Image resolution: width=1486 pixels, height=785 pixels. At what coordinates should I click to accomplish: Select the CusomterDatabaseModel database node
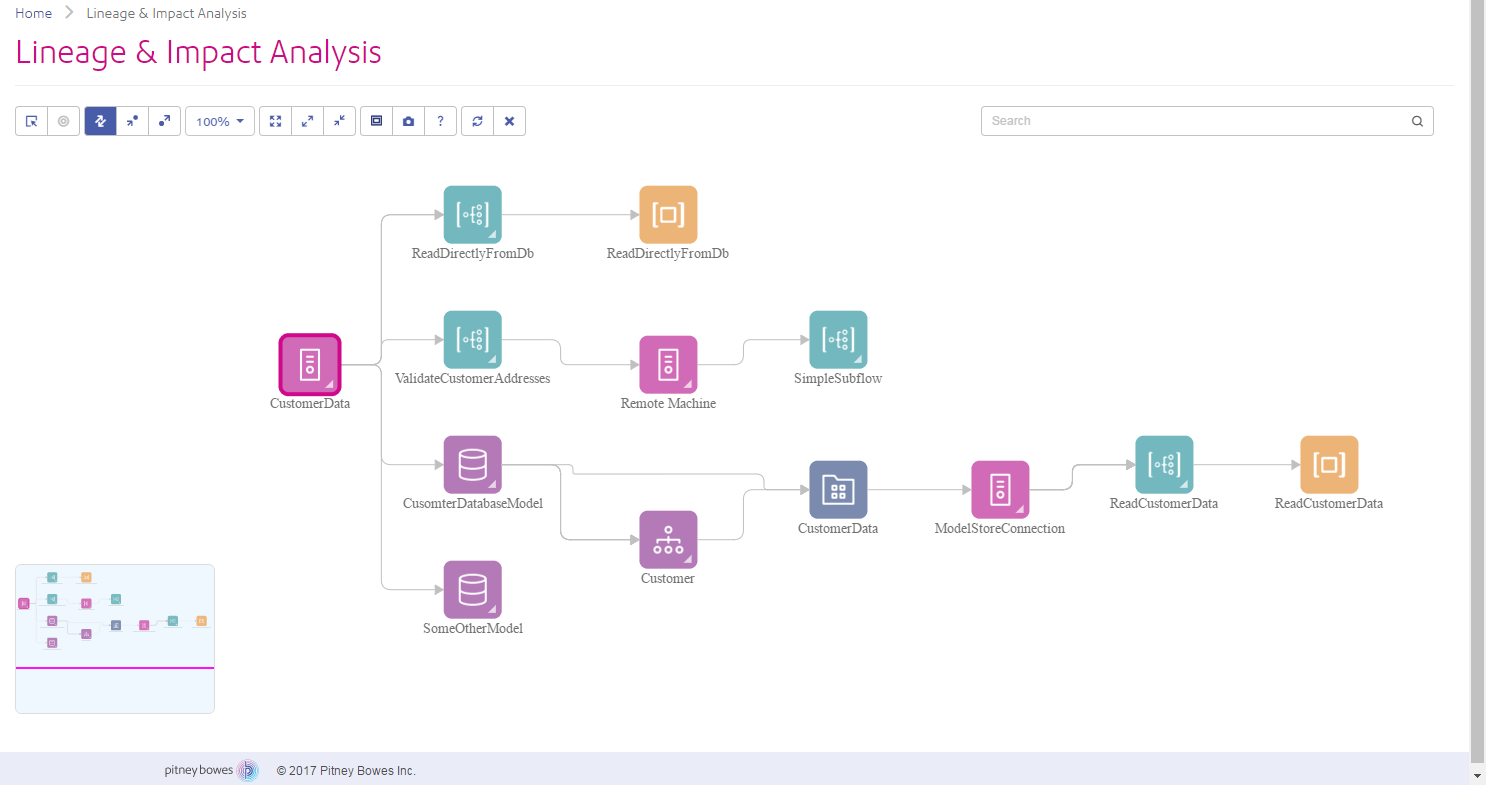472,465
